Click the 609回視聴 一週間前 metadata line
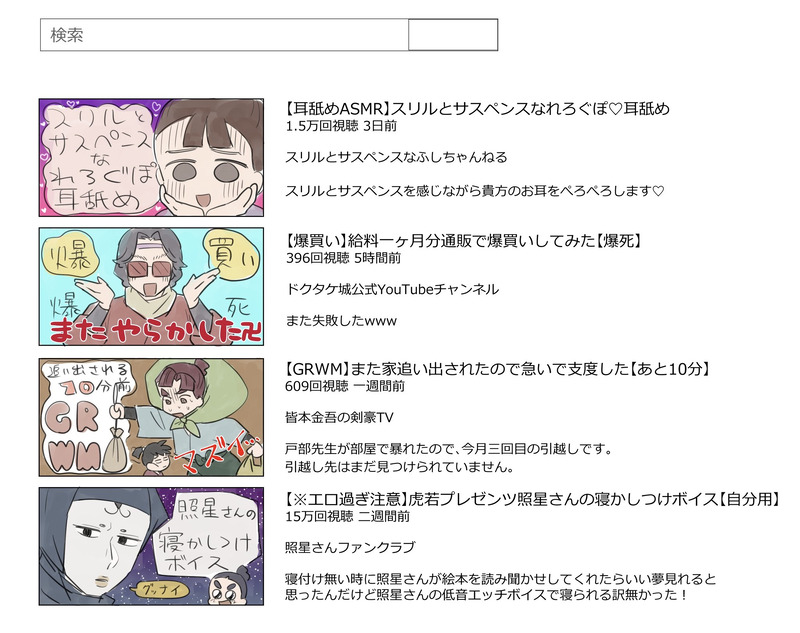Screen dimensions: 800x633 345,386
